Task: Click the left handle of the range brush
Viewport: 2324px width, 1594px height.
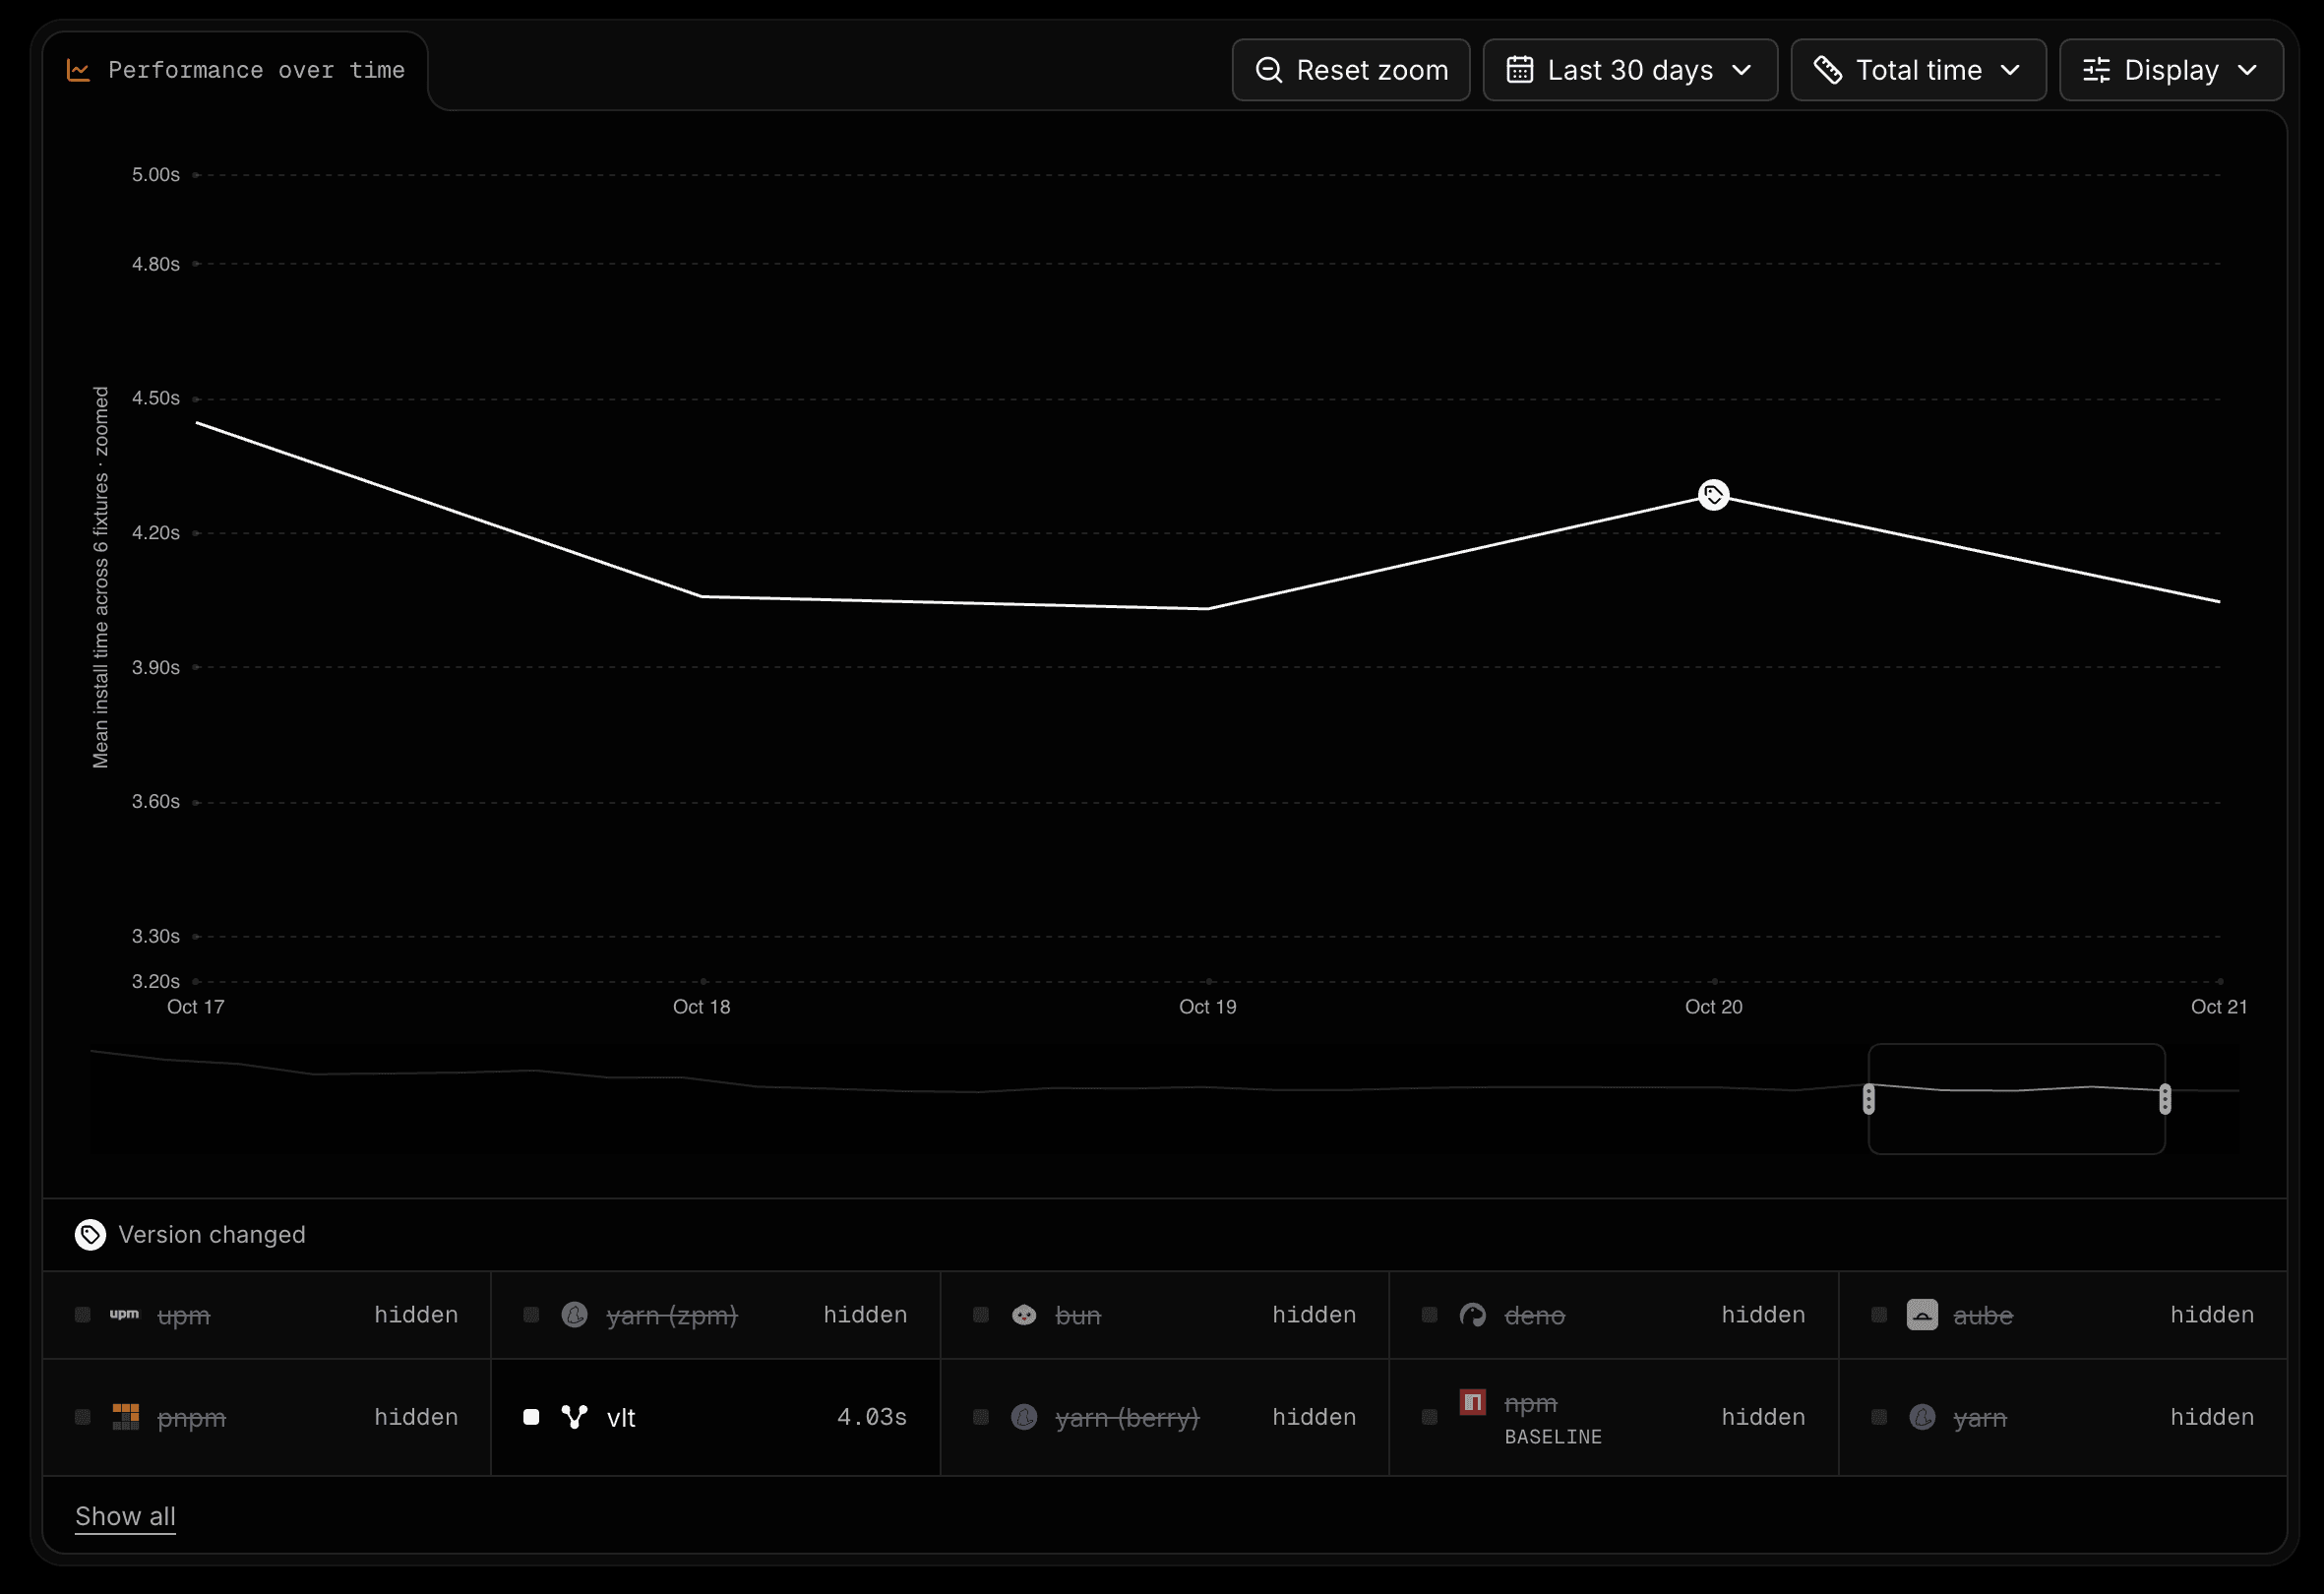Action: (1869, 1099)
